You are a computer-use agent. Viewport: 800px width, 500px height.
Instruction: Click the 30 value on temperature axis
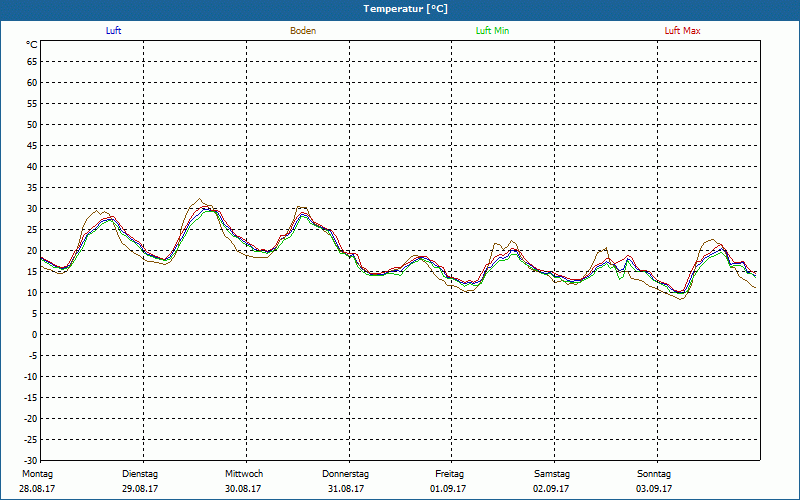32,209
